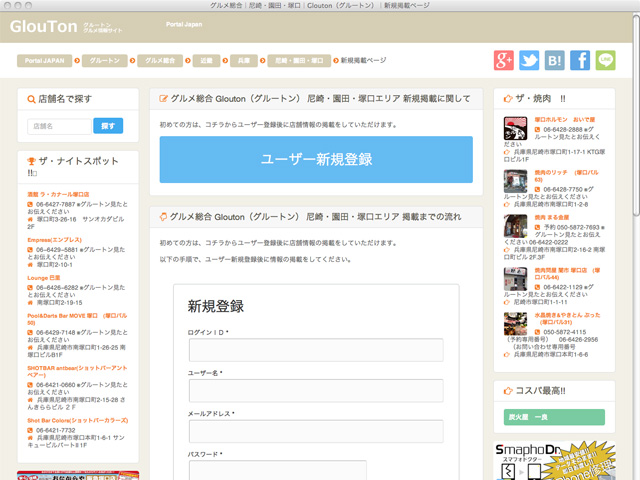This screenshot has width=640, height=480.
Task: Click the big ユーザー新規登録 button
Action: [x=316, y=160]
